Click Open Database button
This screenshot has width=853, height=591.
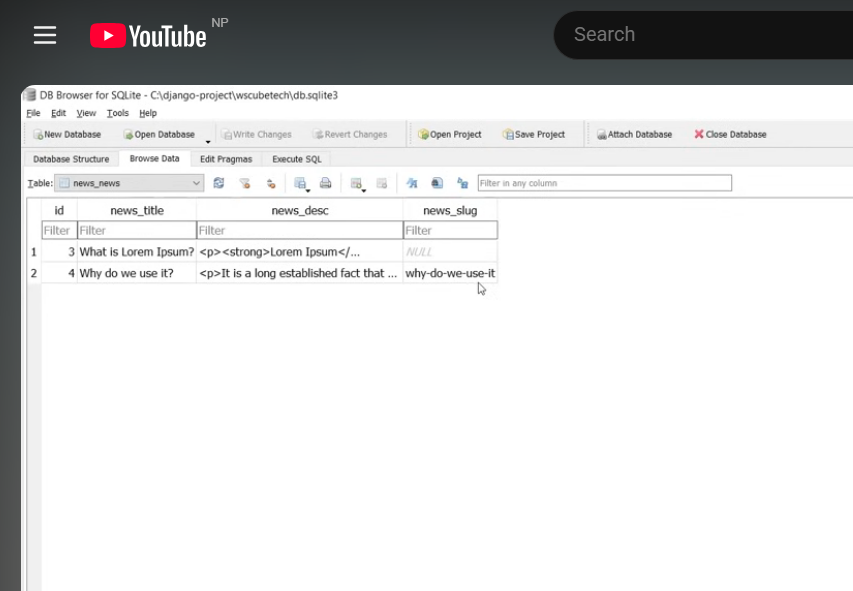tap(159, 134)
